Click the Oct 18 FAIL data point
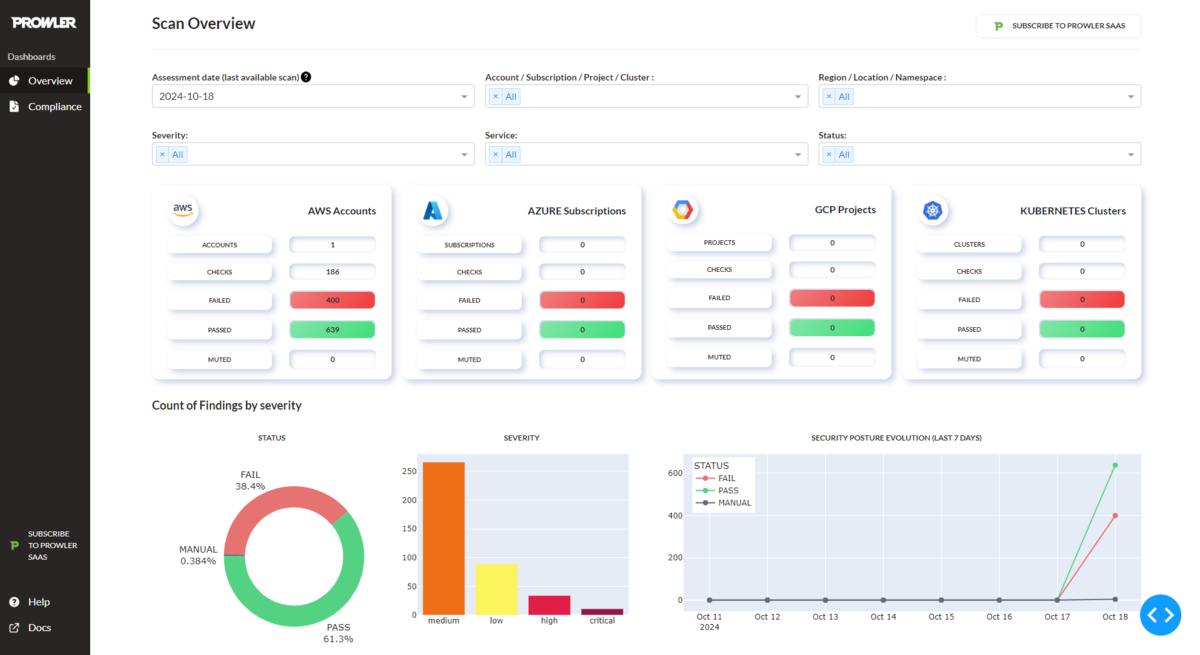 (1115, 516)
